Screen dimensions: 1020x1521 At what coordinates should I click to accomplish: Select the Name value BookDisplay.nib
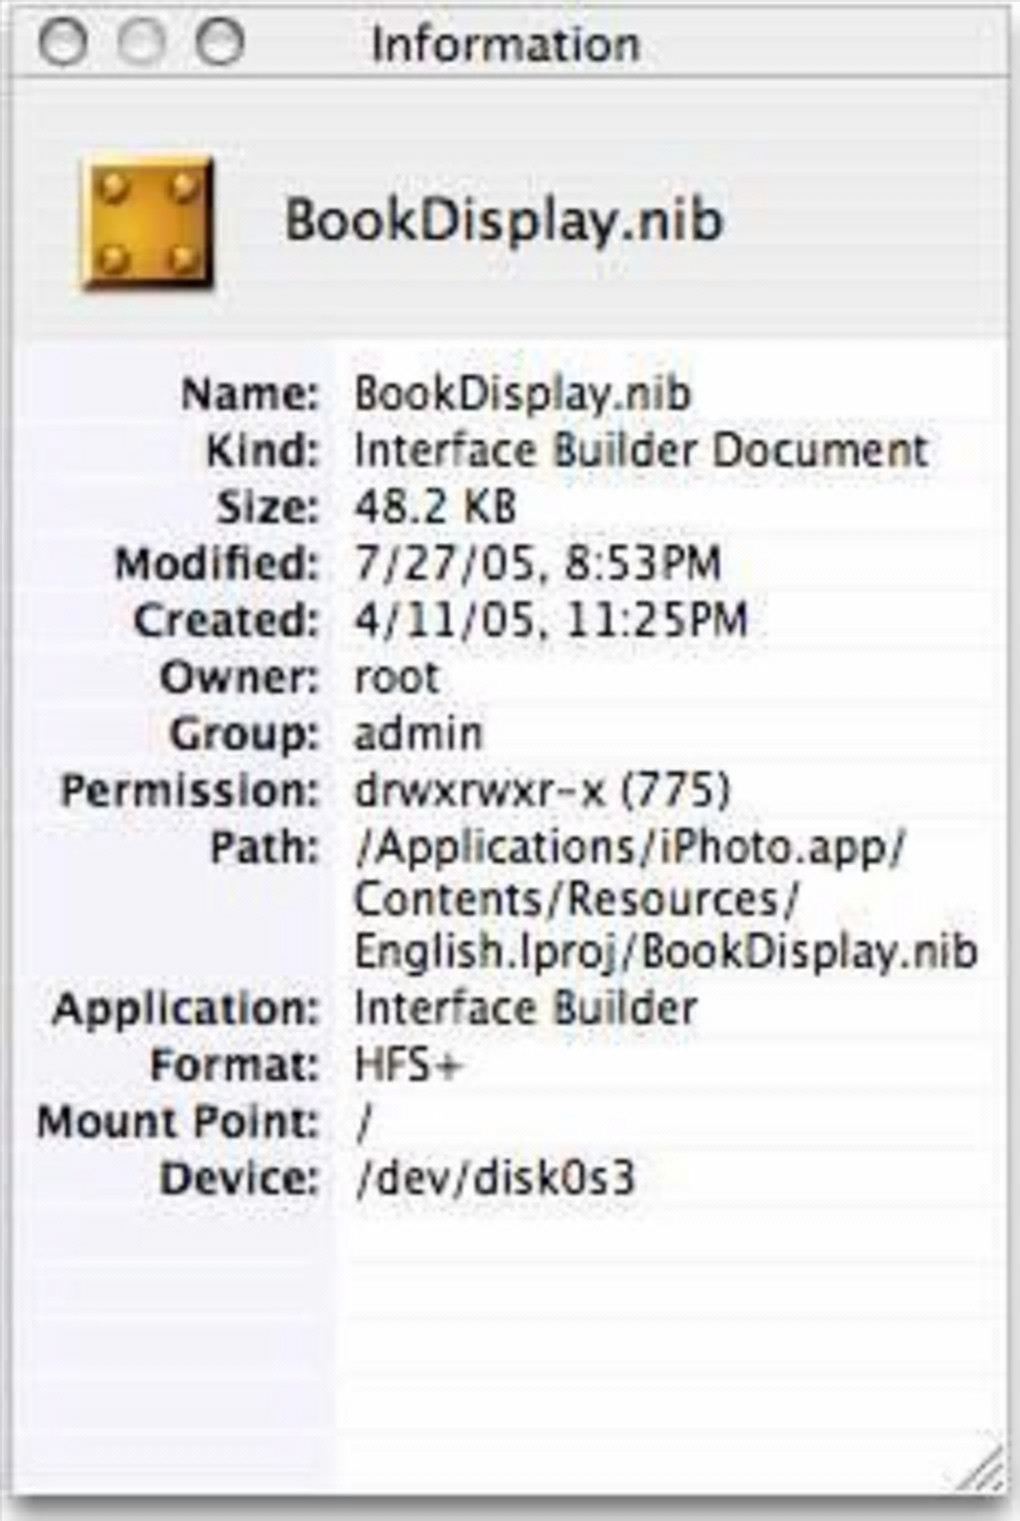coord(522,393)
